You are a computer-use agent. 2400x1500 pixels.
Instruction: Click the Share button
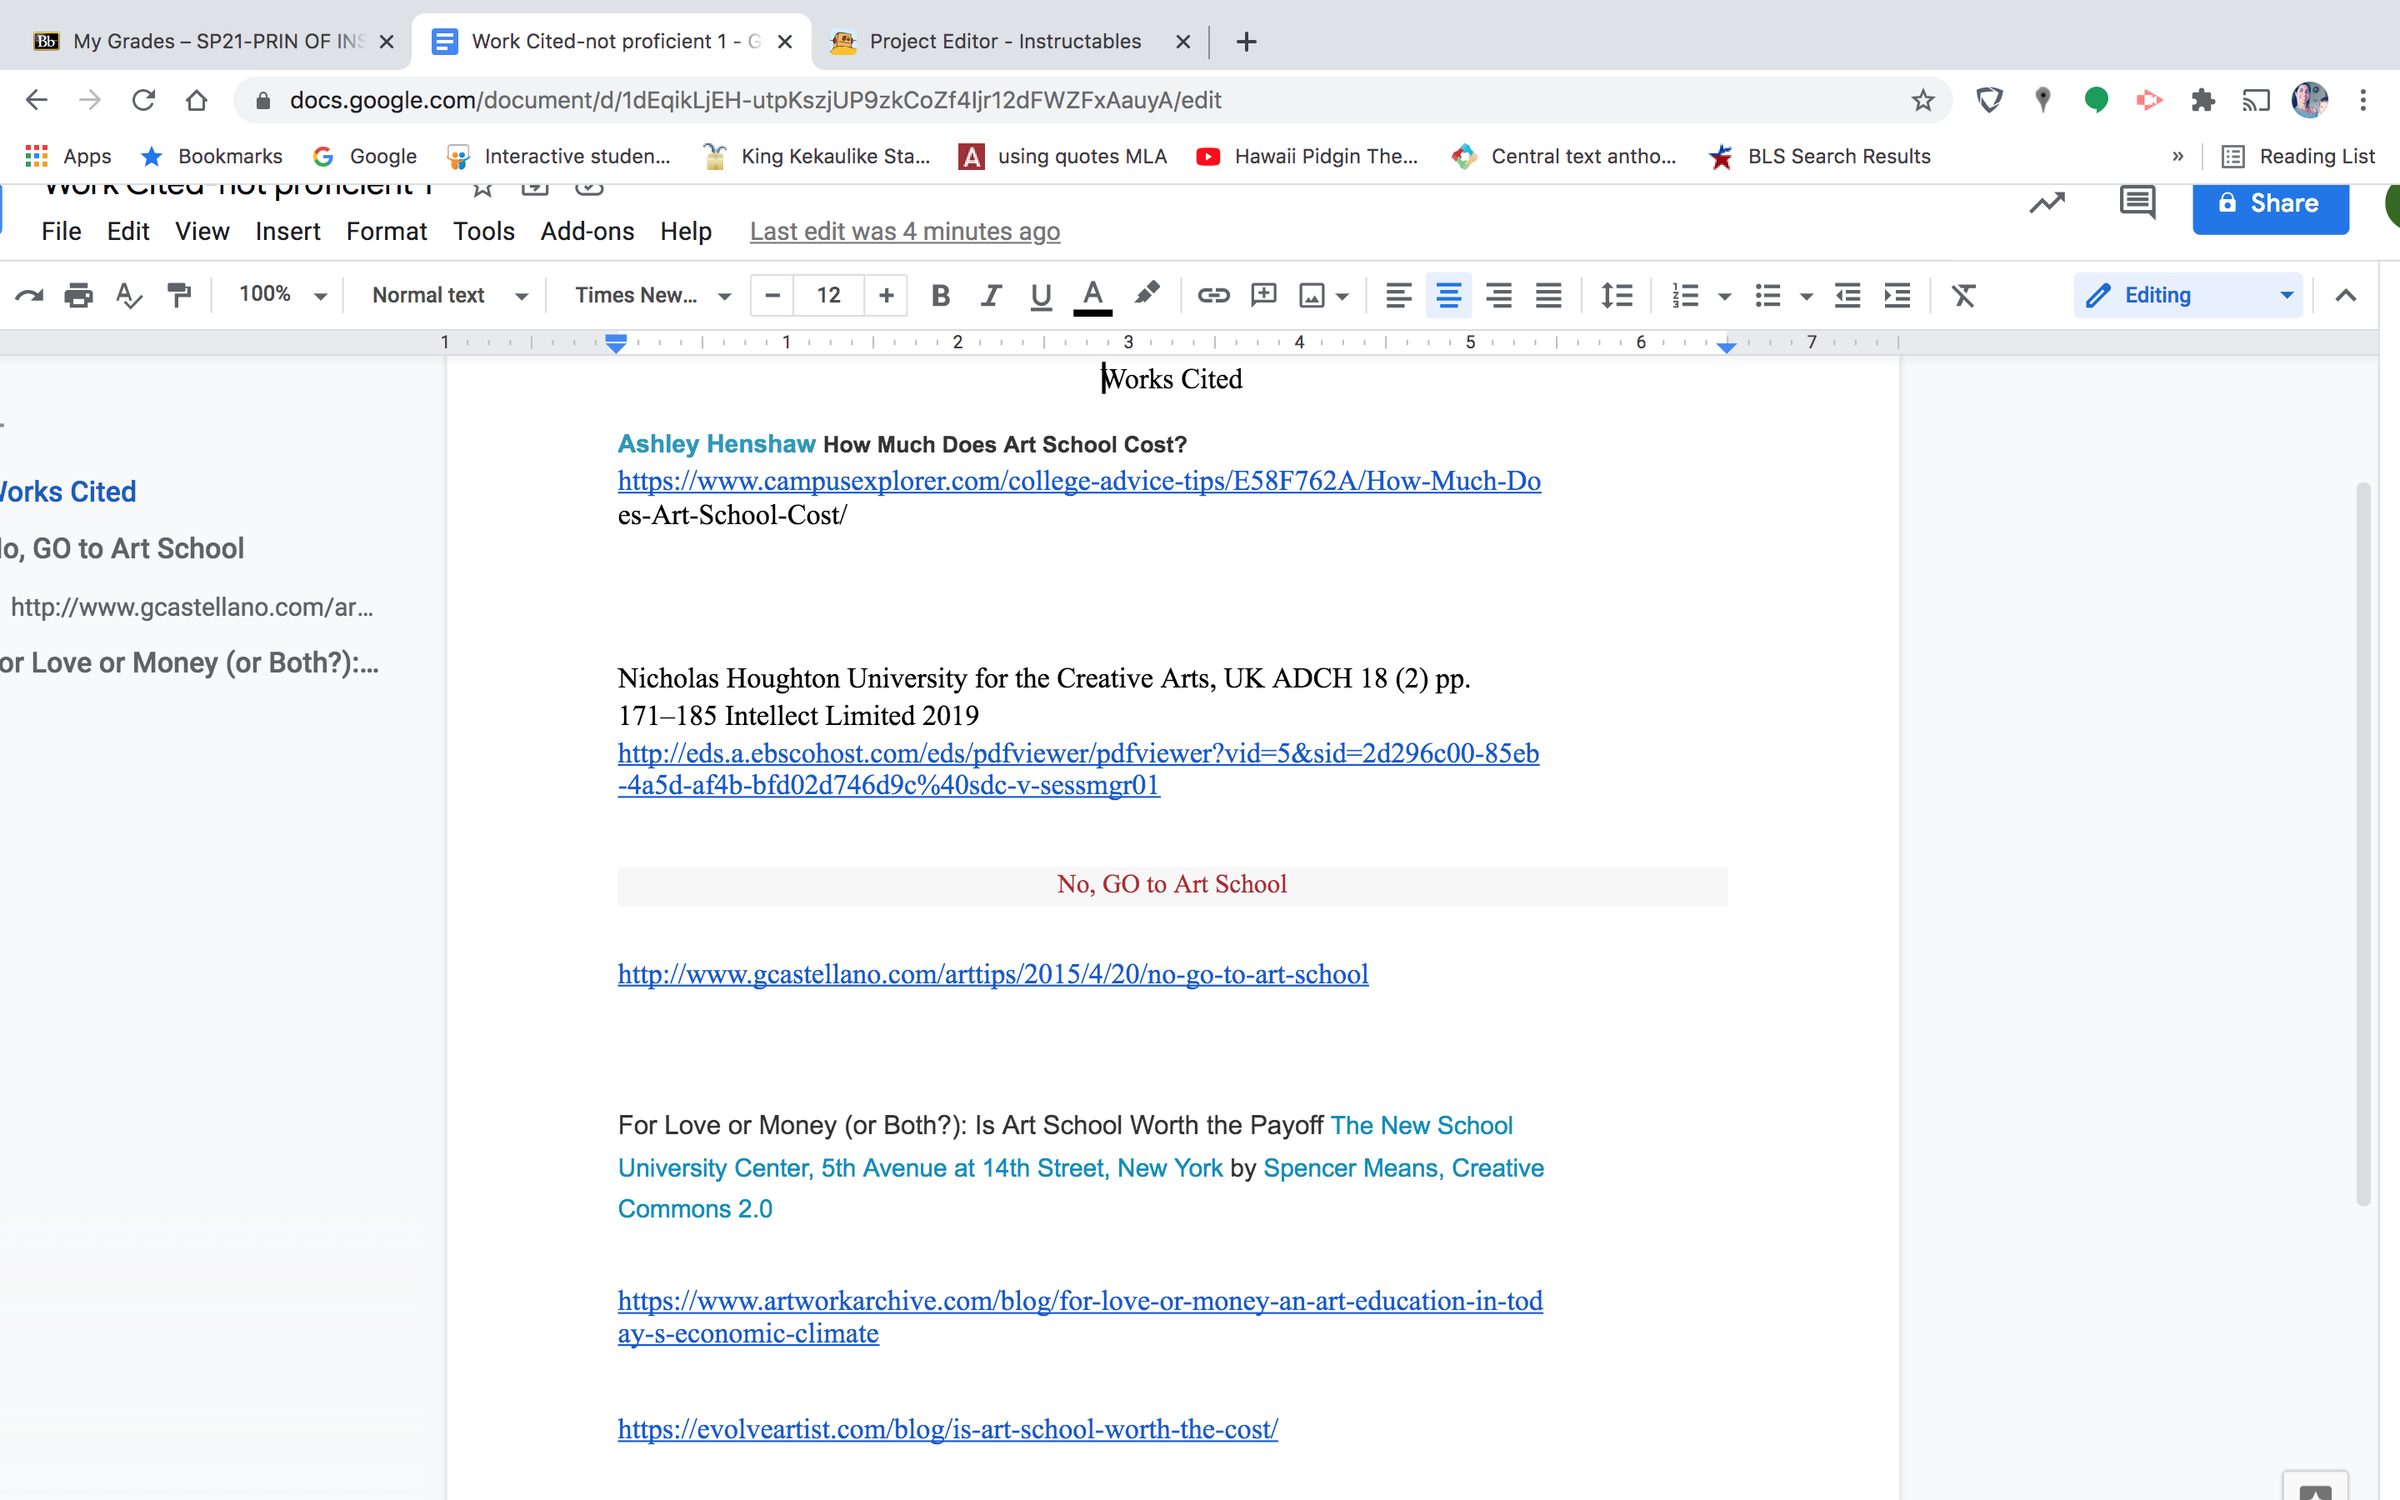[x=2271, y=203]
